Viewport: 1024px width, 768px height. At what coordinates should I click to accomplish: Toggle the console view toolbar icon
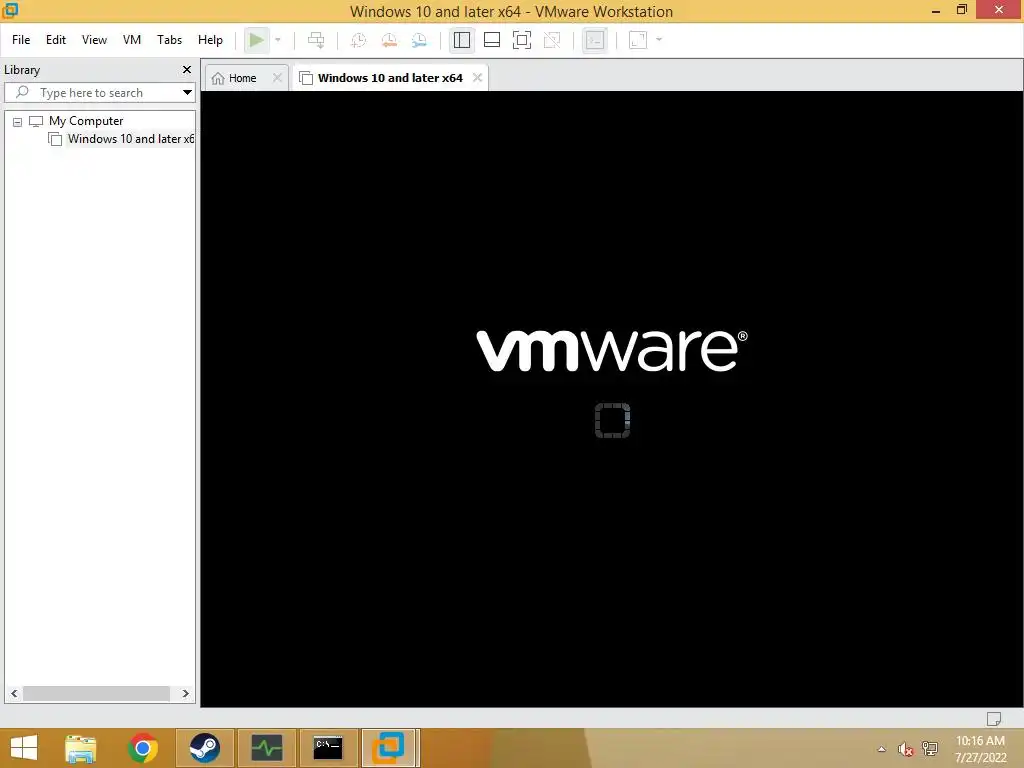click(x=594, y=40)
